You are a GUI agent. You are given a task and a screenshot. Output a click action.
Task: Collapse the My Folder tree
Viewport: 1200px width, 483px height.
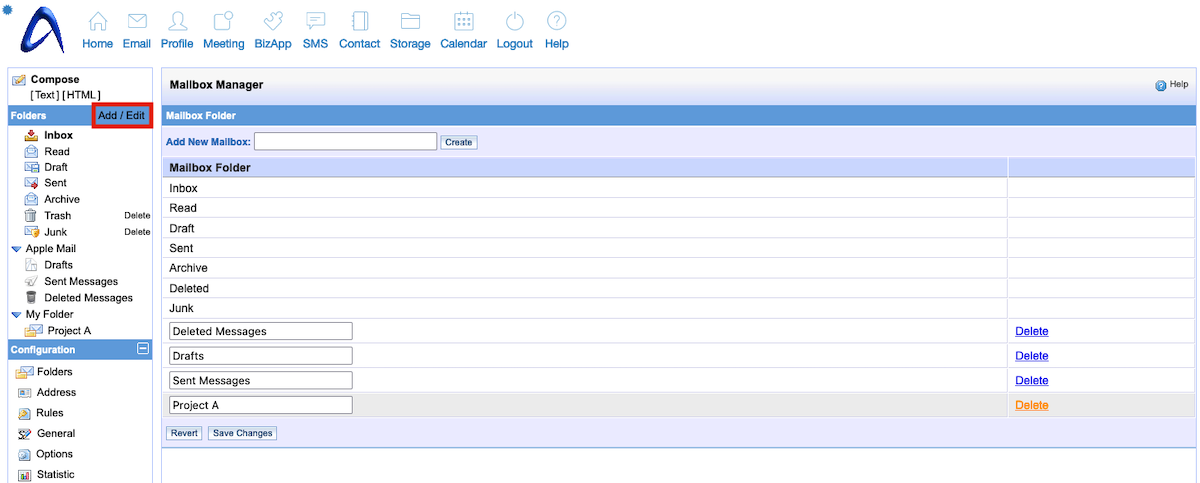coord(16,315)
